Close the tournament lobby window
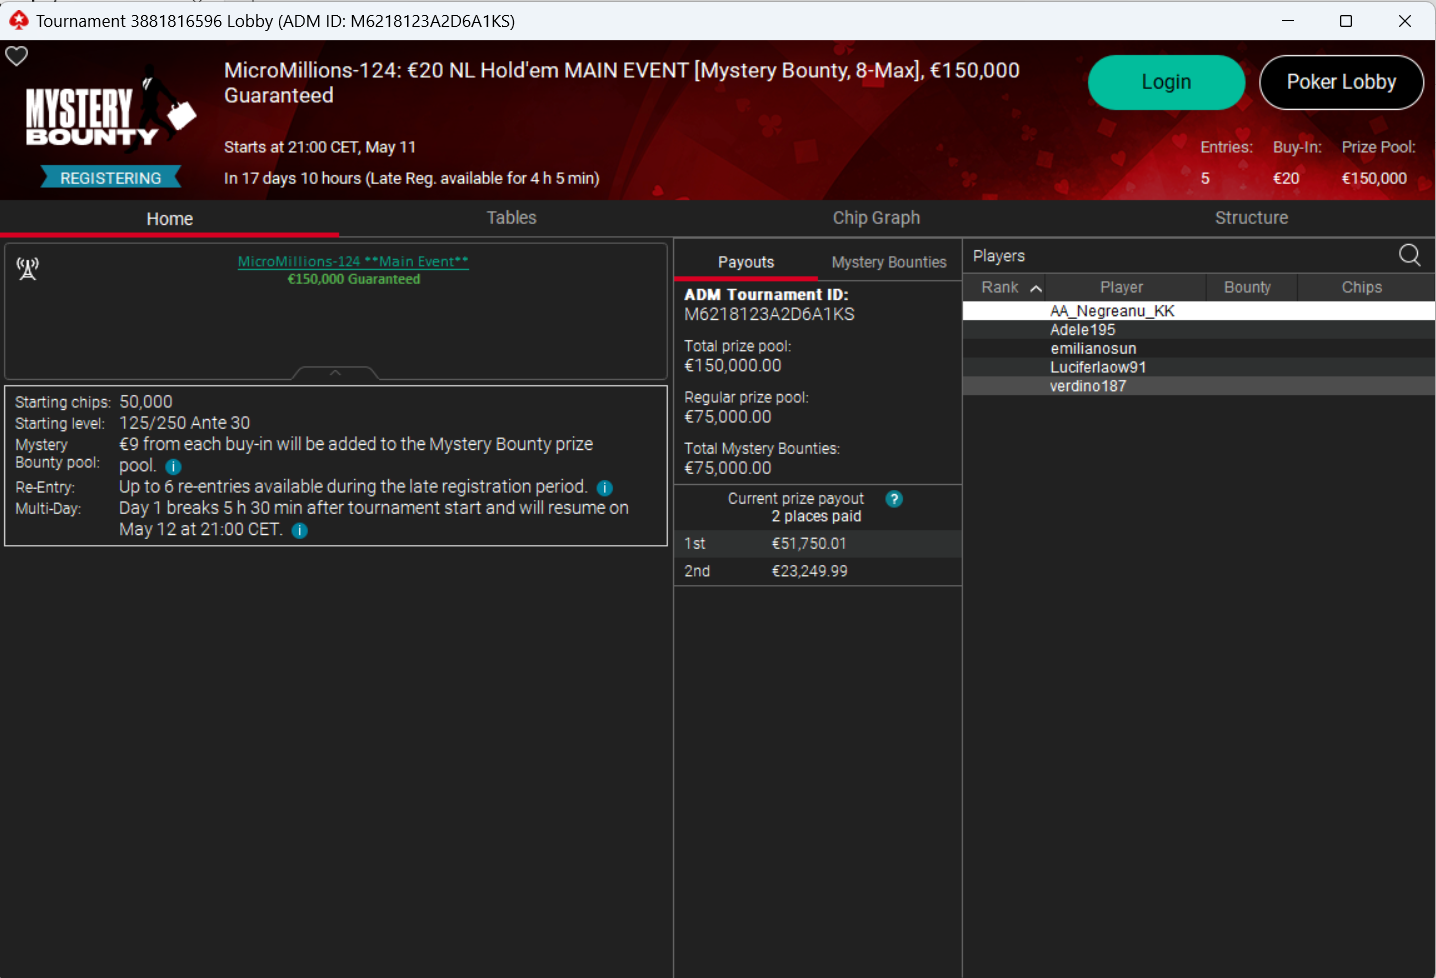Screen dimensions: 1436x978 click(1405, 20)
